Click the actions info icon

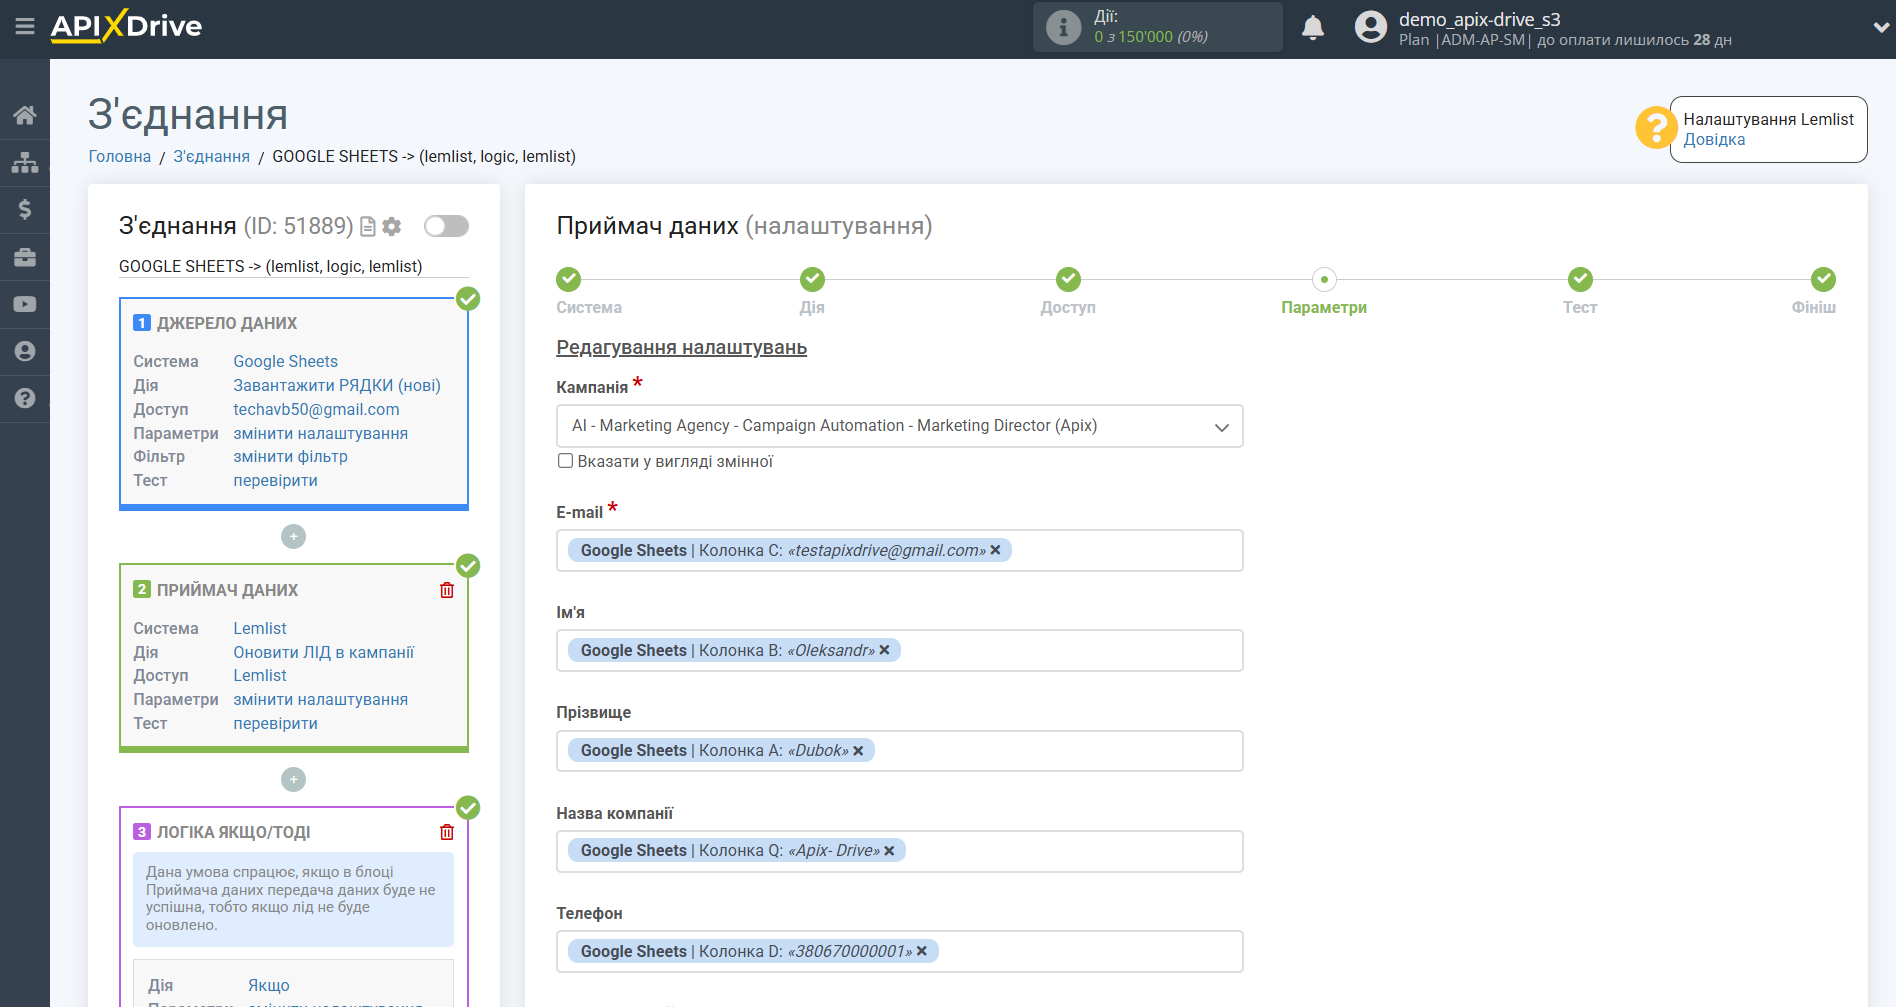pos(1063,27)
